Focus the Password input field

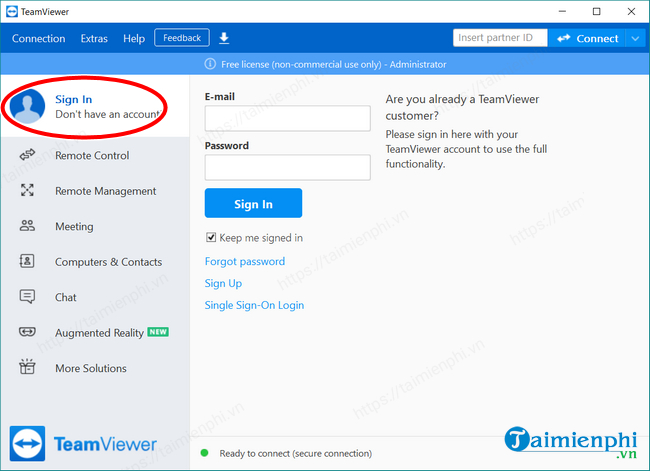(287, 168)
